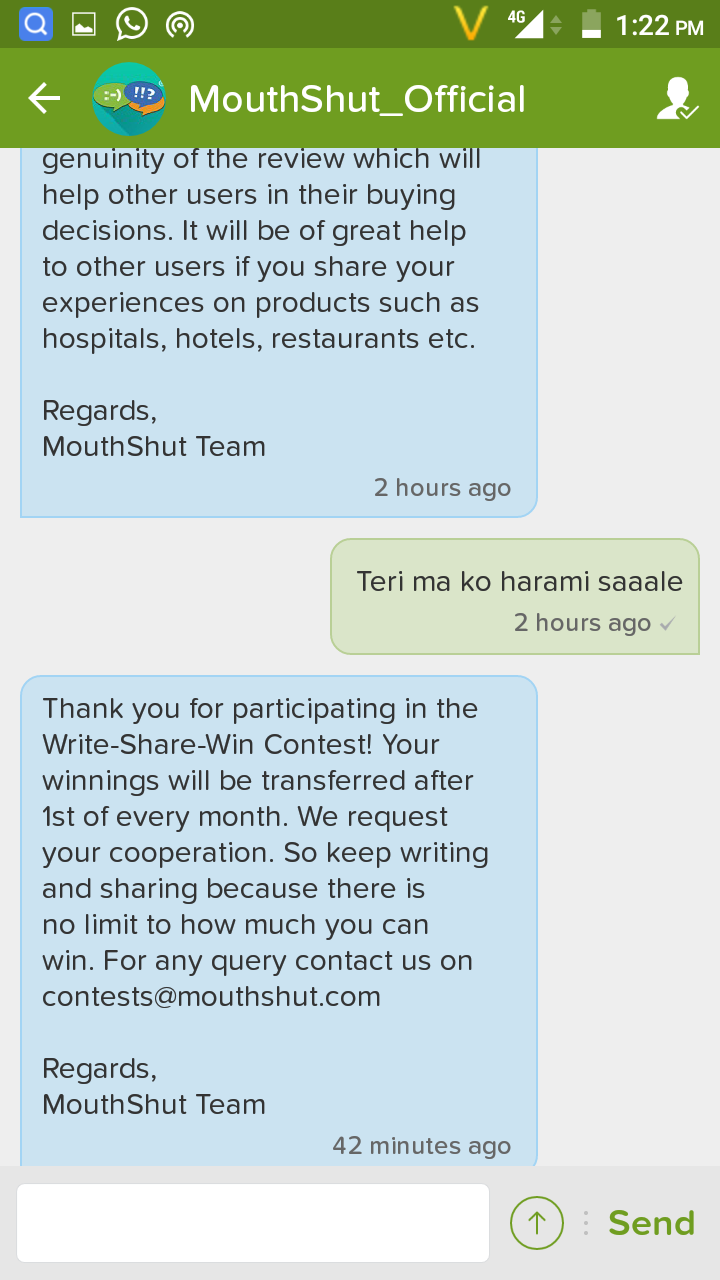Tap the search app icon in status bar

36,24
